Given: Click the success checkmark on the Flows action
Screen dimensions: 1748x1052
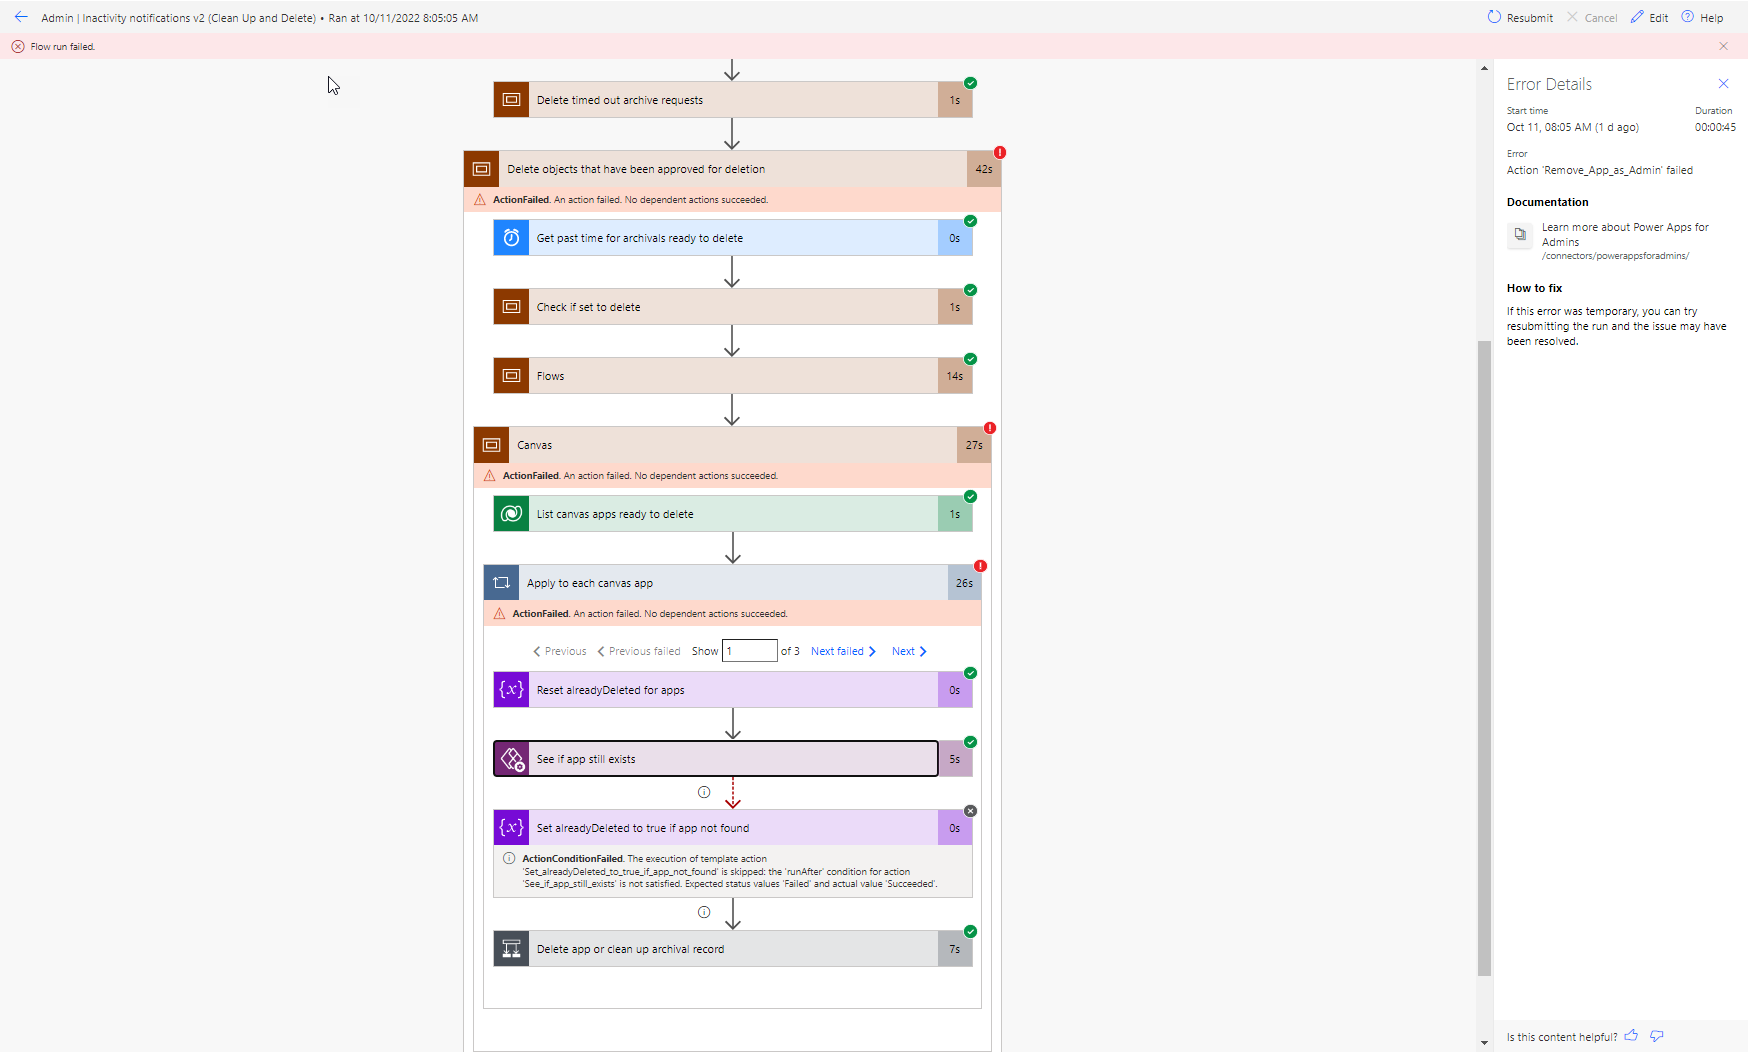Looking at the screenshot, I should coord(969,358).
